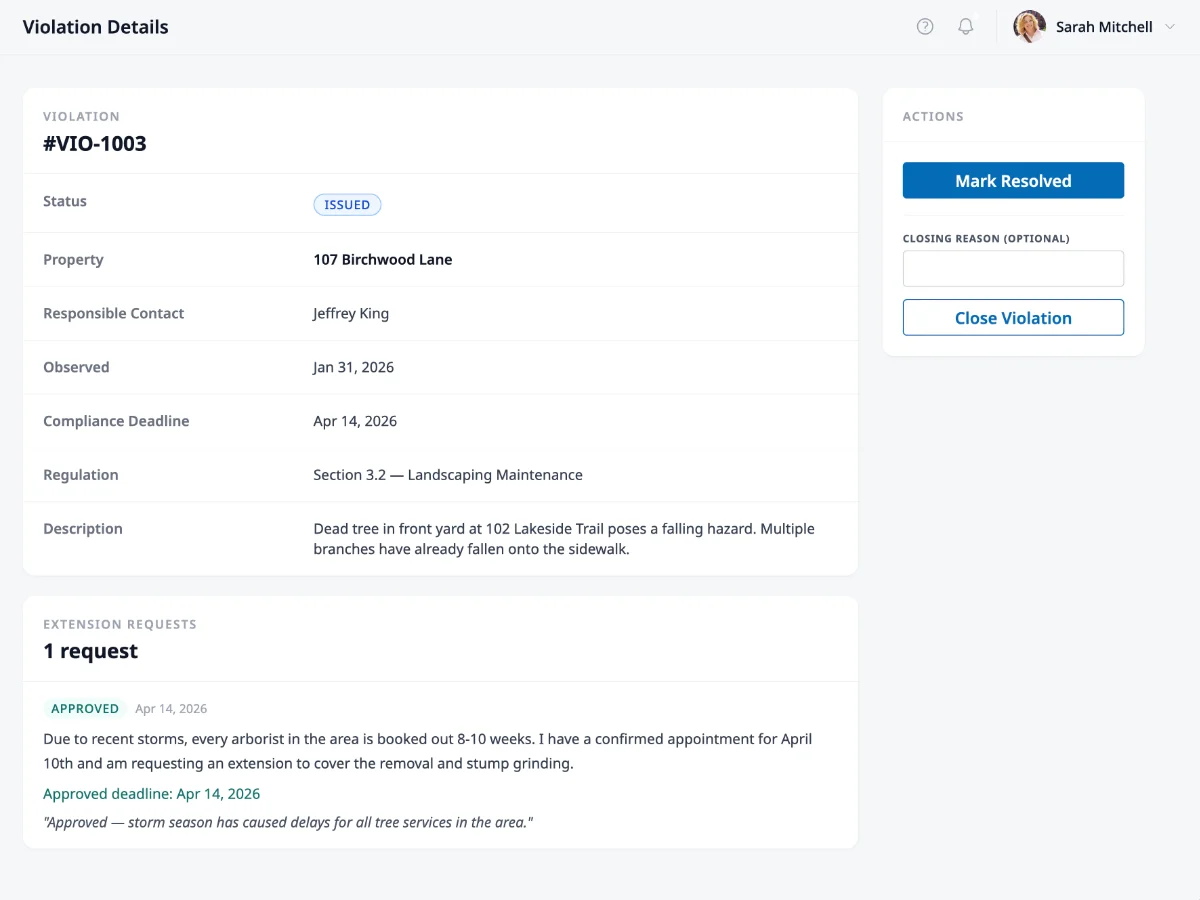Expand the Extension Requests section
Viewport: 1200px width, 900px height.
point(120,624)
